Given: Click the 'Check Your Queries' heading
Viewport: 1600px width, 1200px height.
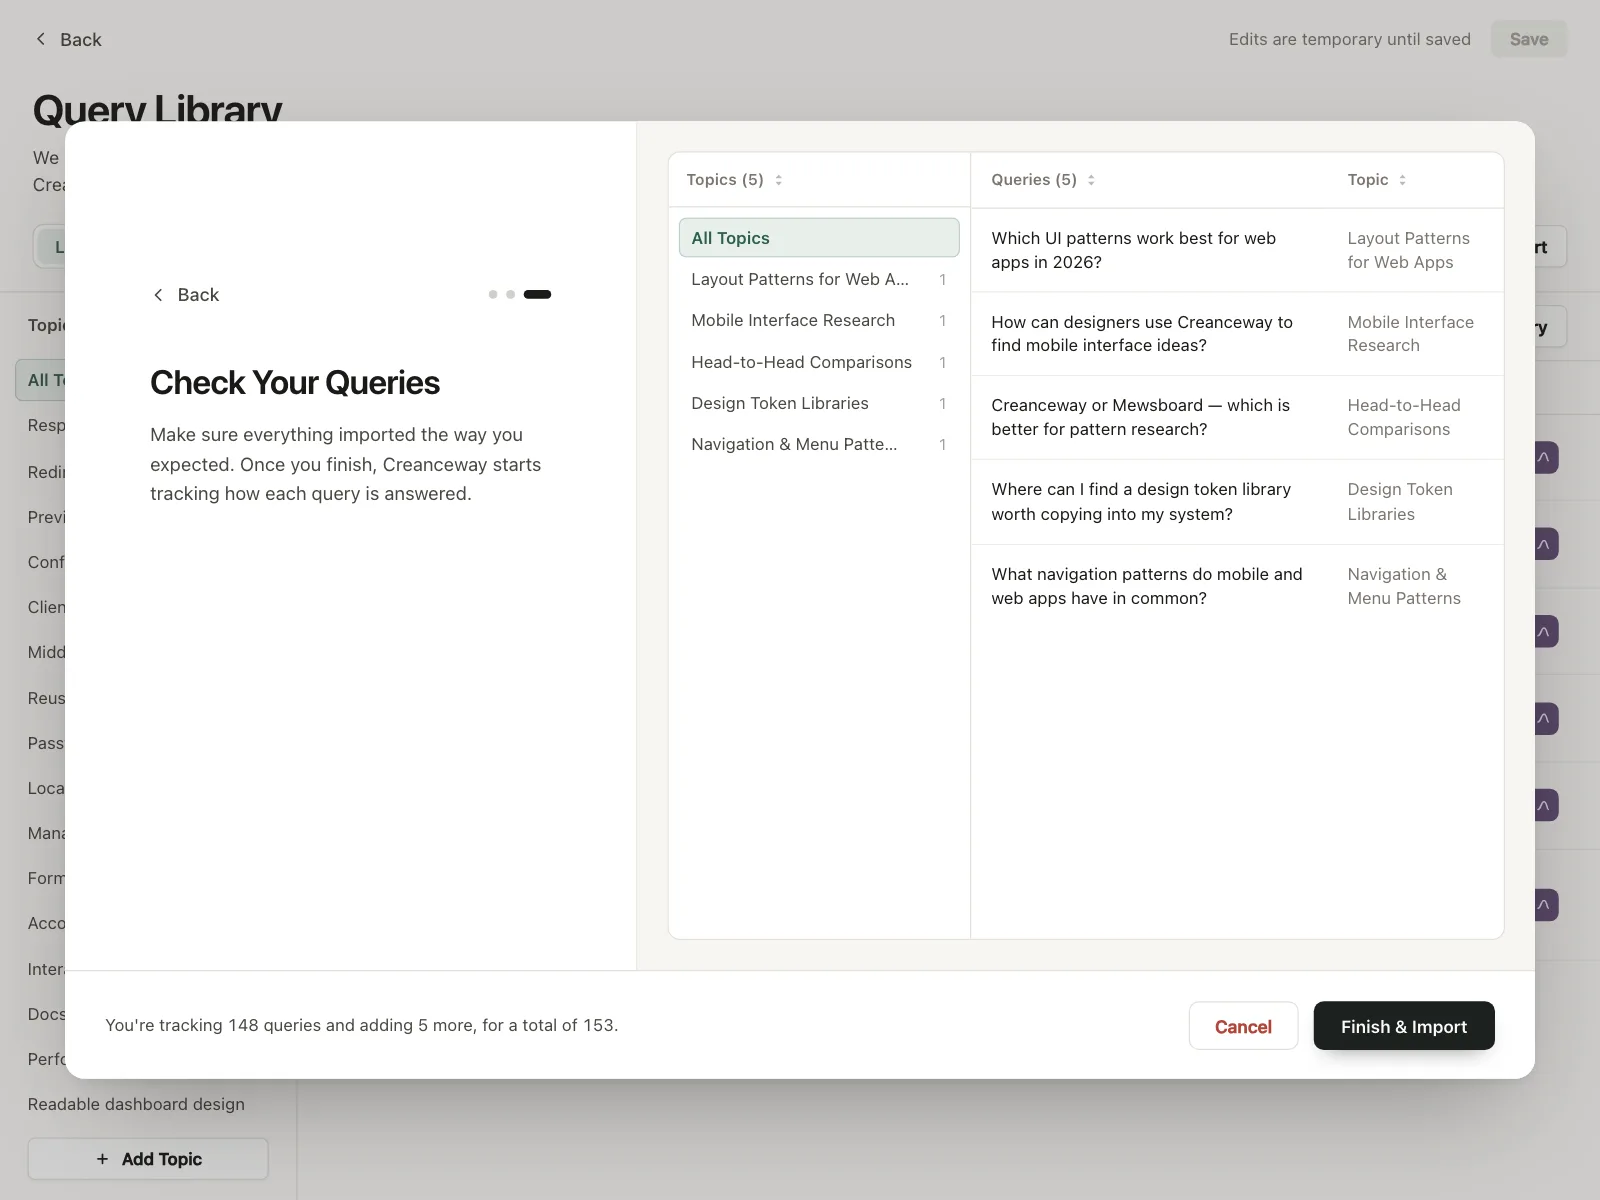Looking at the screenshot, I should coord(295,383).
